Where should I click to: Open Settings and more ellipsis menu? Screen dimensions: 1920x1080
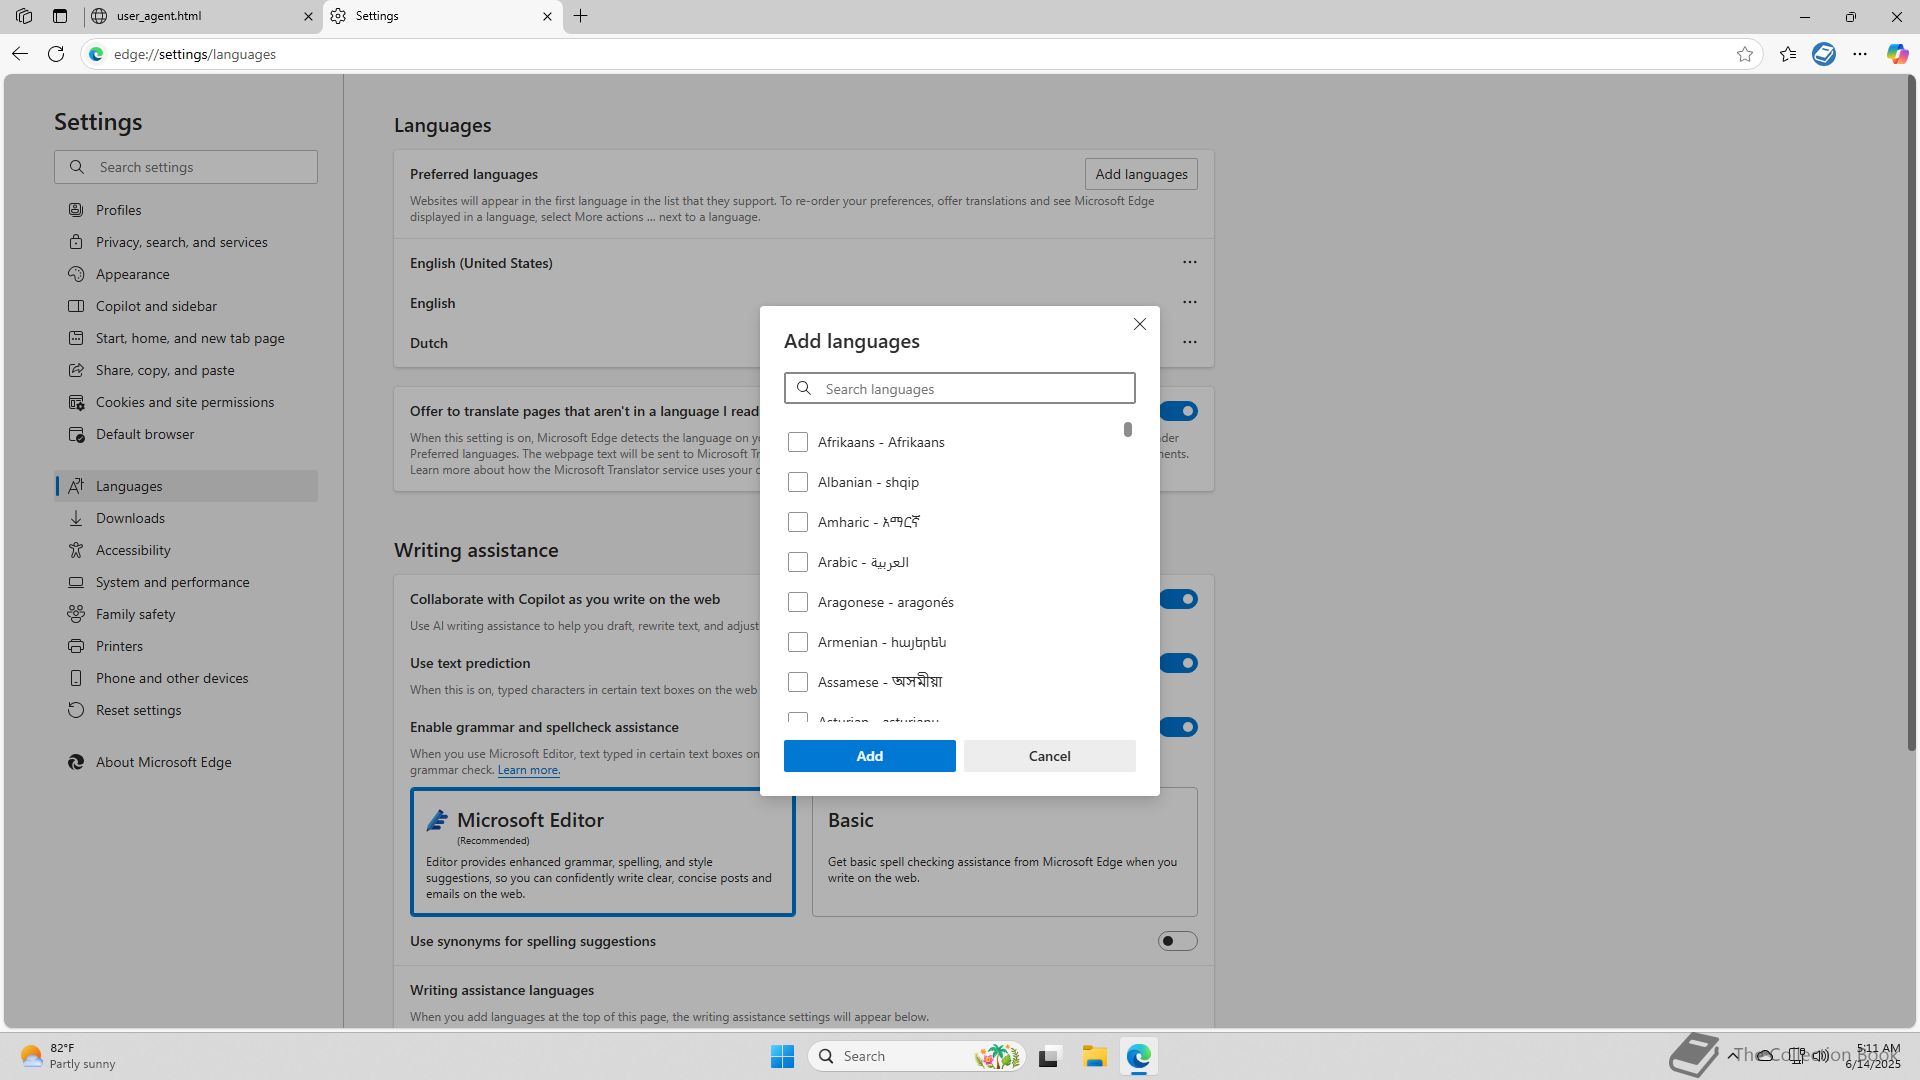[1860, 54]
